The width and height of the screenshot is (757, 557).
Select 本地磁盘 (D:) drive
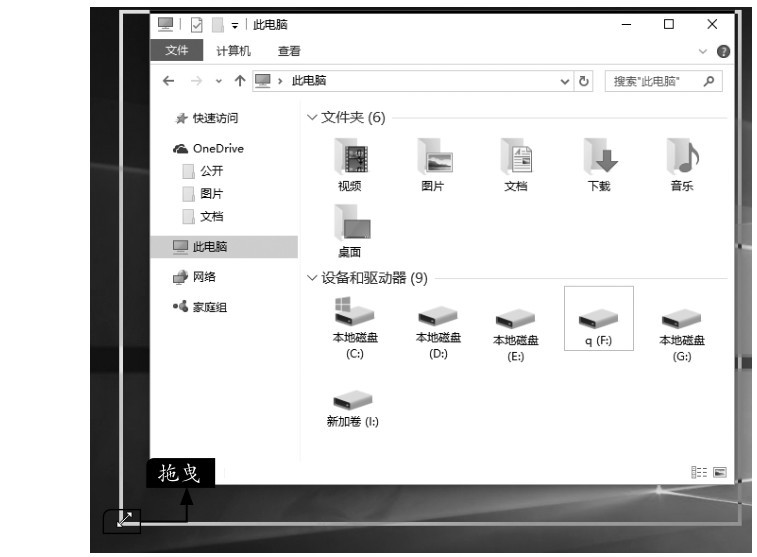pos(438,331)
